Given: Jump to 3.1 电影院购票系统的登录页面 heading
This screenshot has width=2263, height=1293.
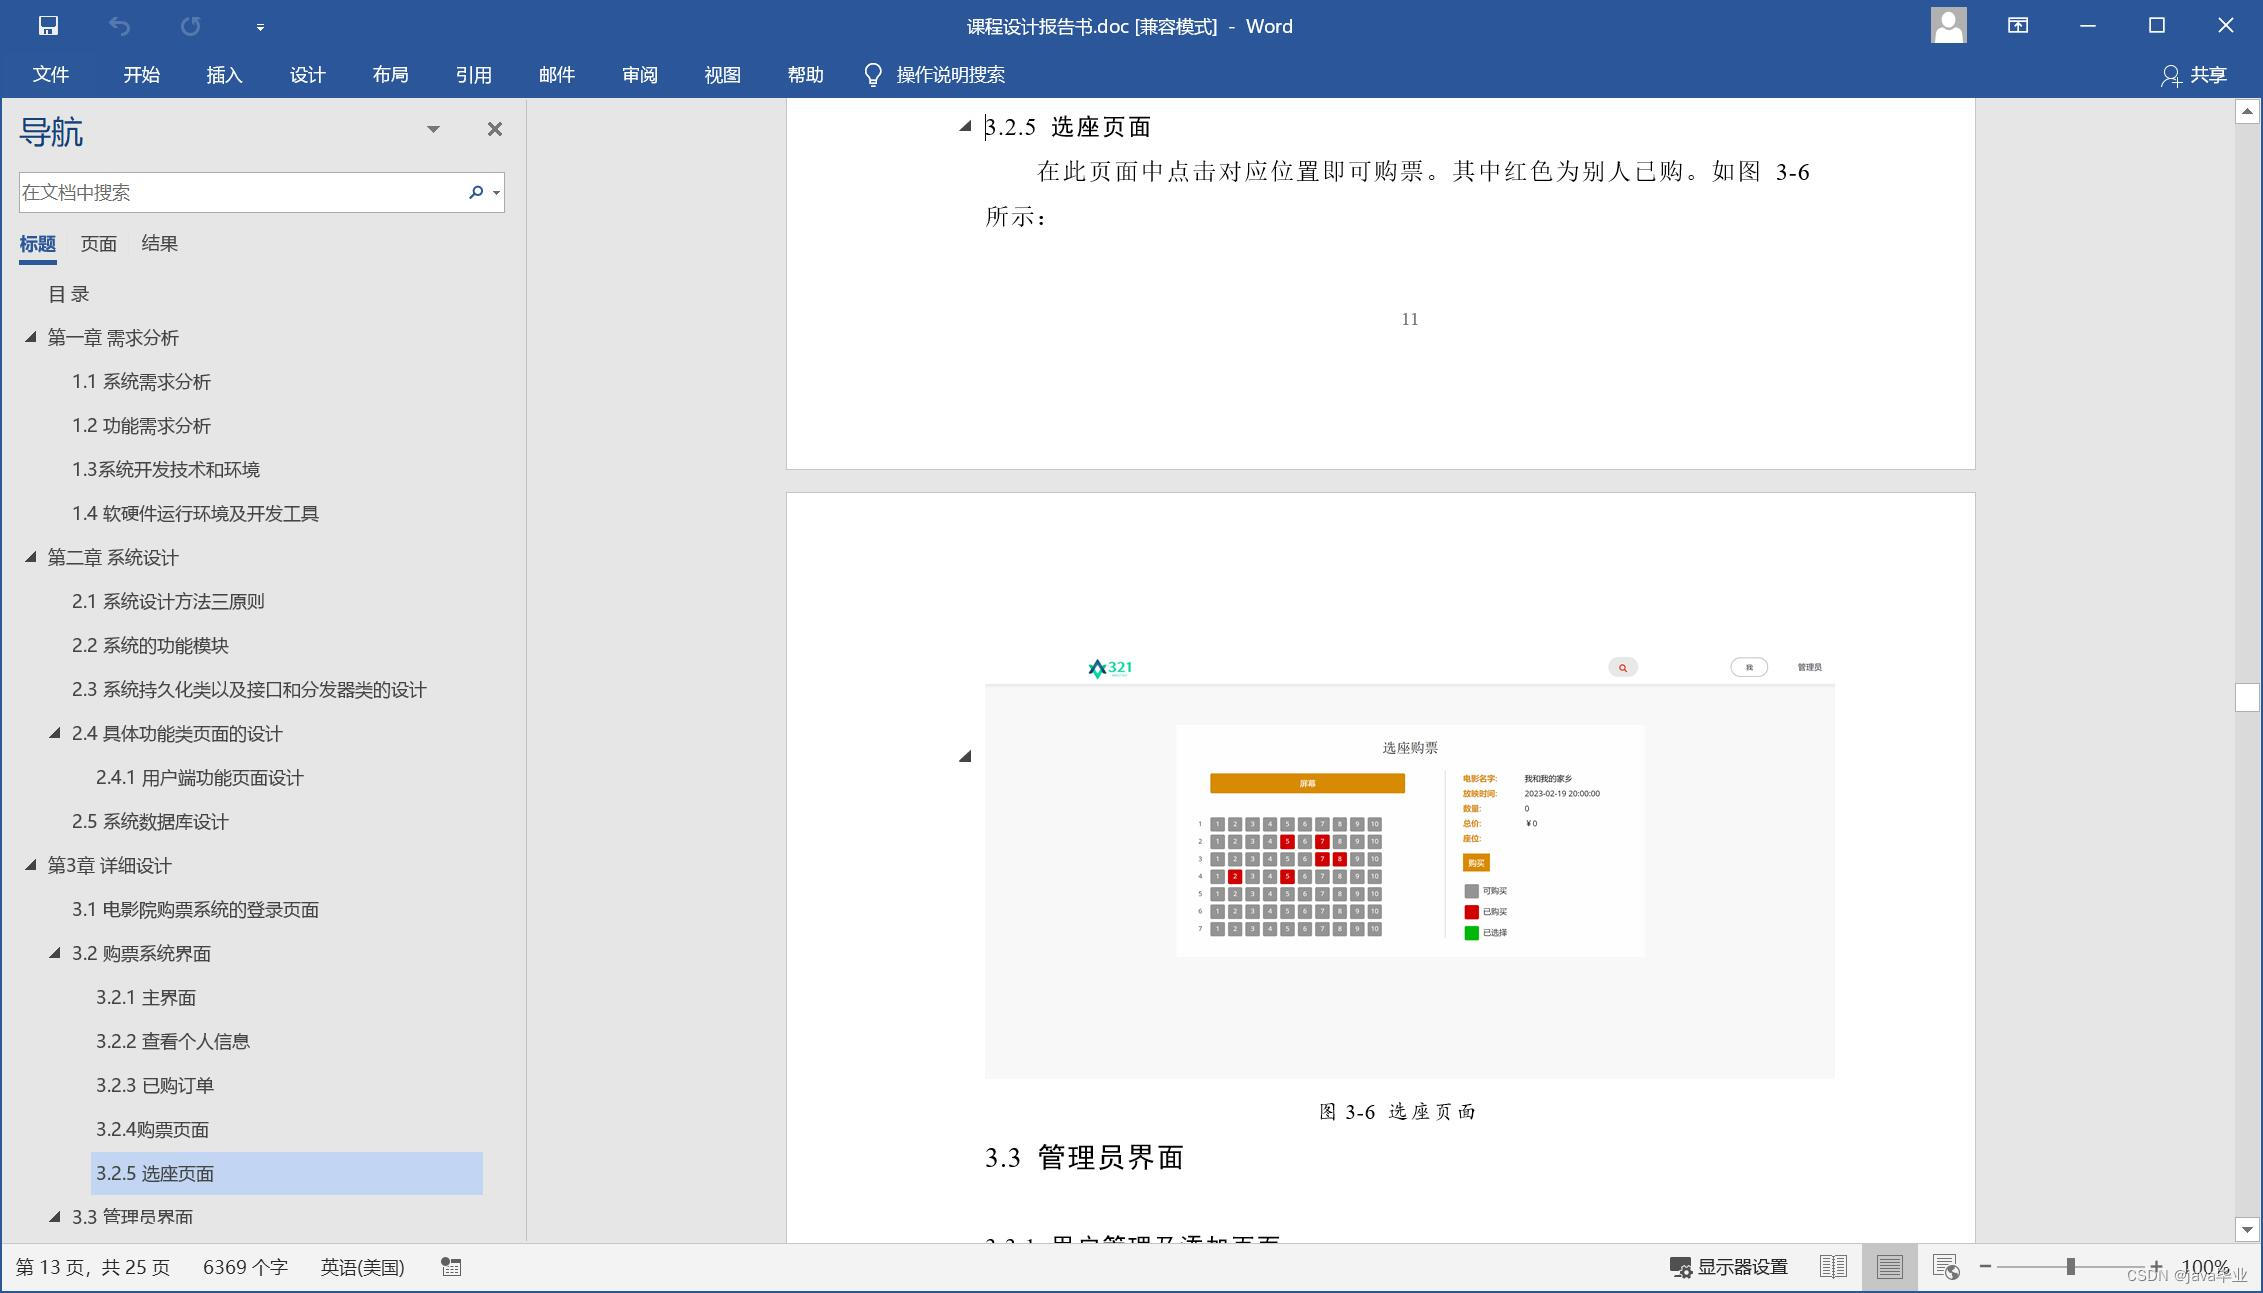Looking at the screenshot, I should click(195, 910).
